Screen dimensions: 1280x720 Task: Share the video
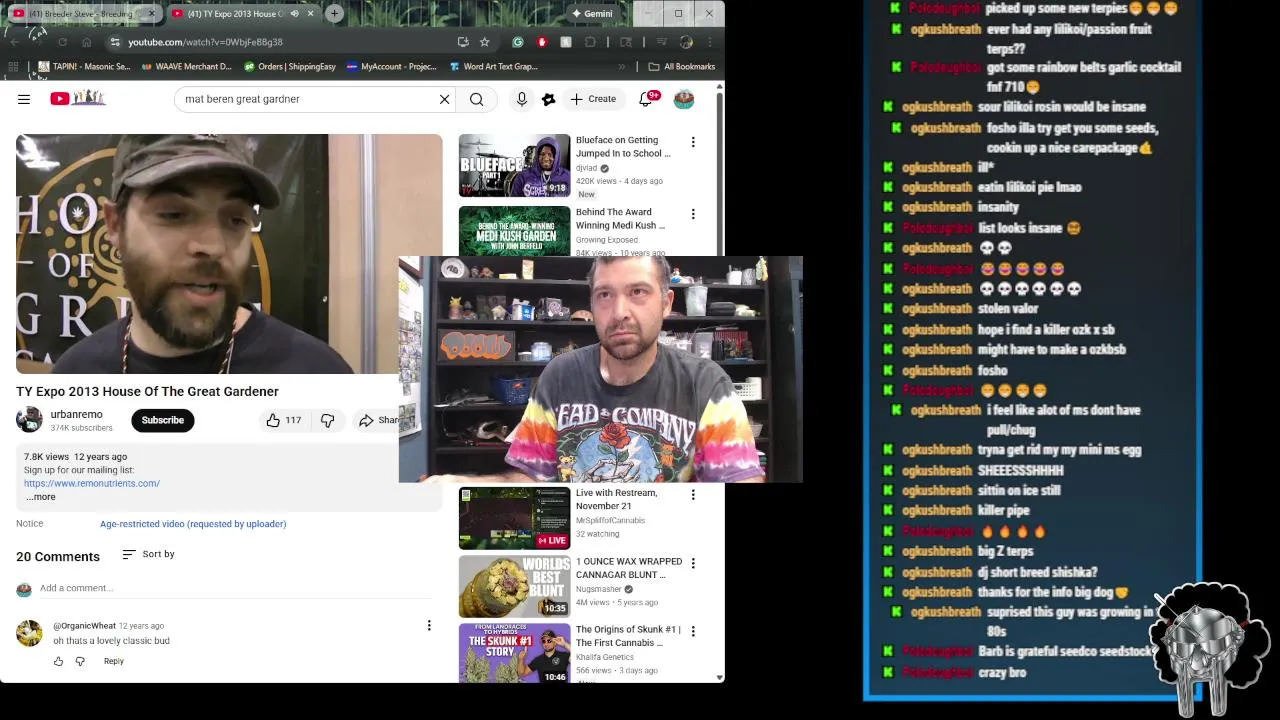[x=378, y=420]
